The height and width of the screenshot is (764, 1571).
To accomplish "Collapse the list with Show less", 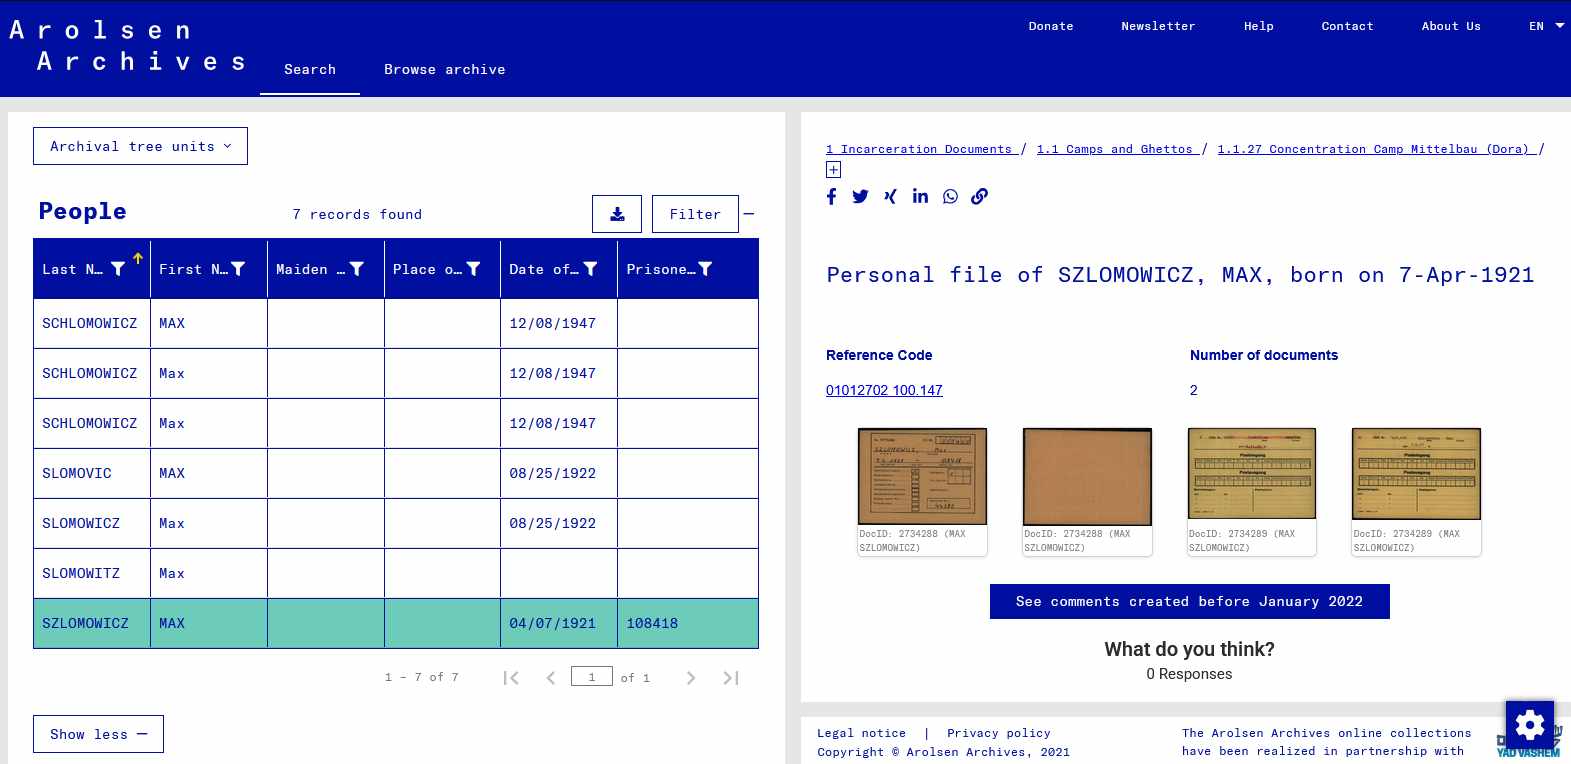I will [x=98, y=734].
